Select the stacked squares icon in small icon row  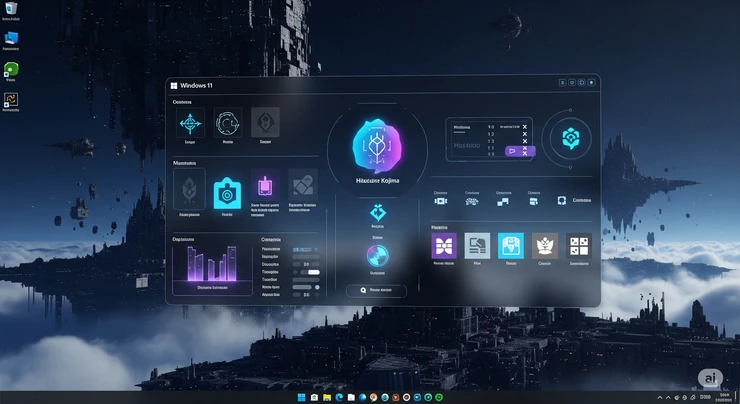click(x=503, y=202)
